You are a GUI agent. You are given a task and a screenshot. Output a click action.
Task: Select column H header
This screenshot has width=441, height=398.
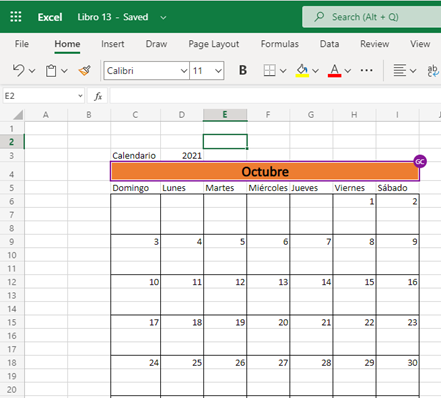tap(354, 115)
